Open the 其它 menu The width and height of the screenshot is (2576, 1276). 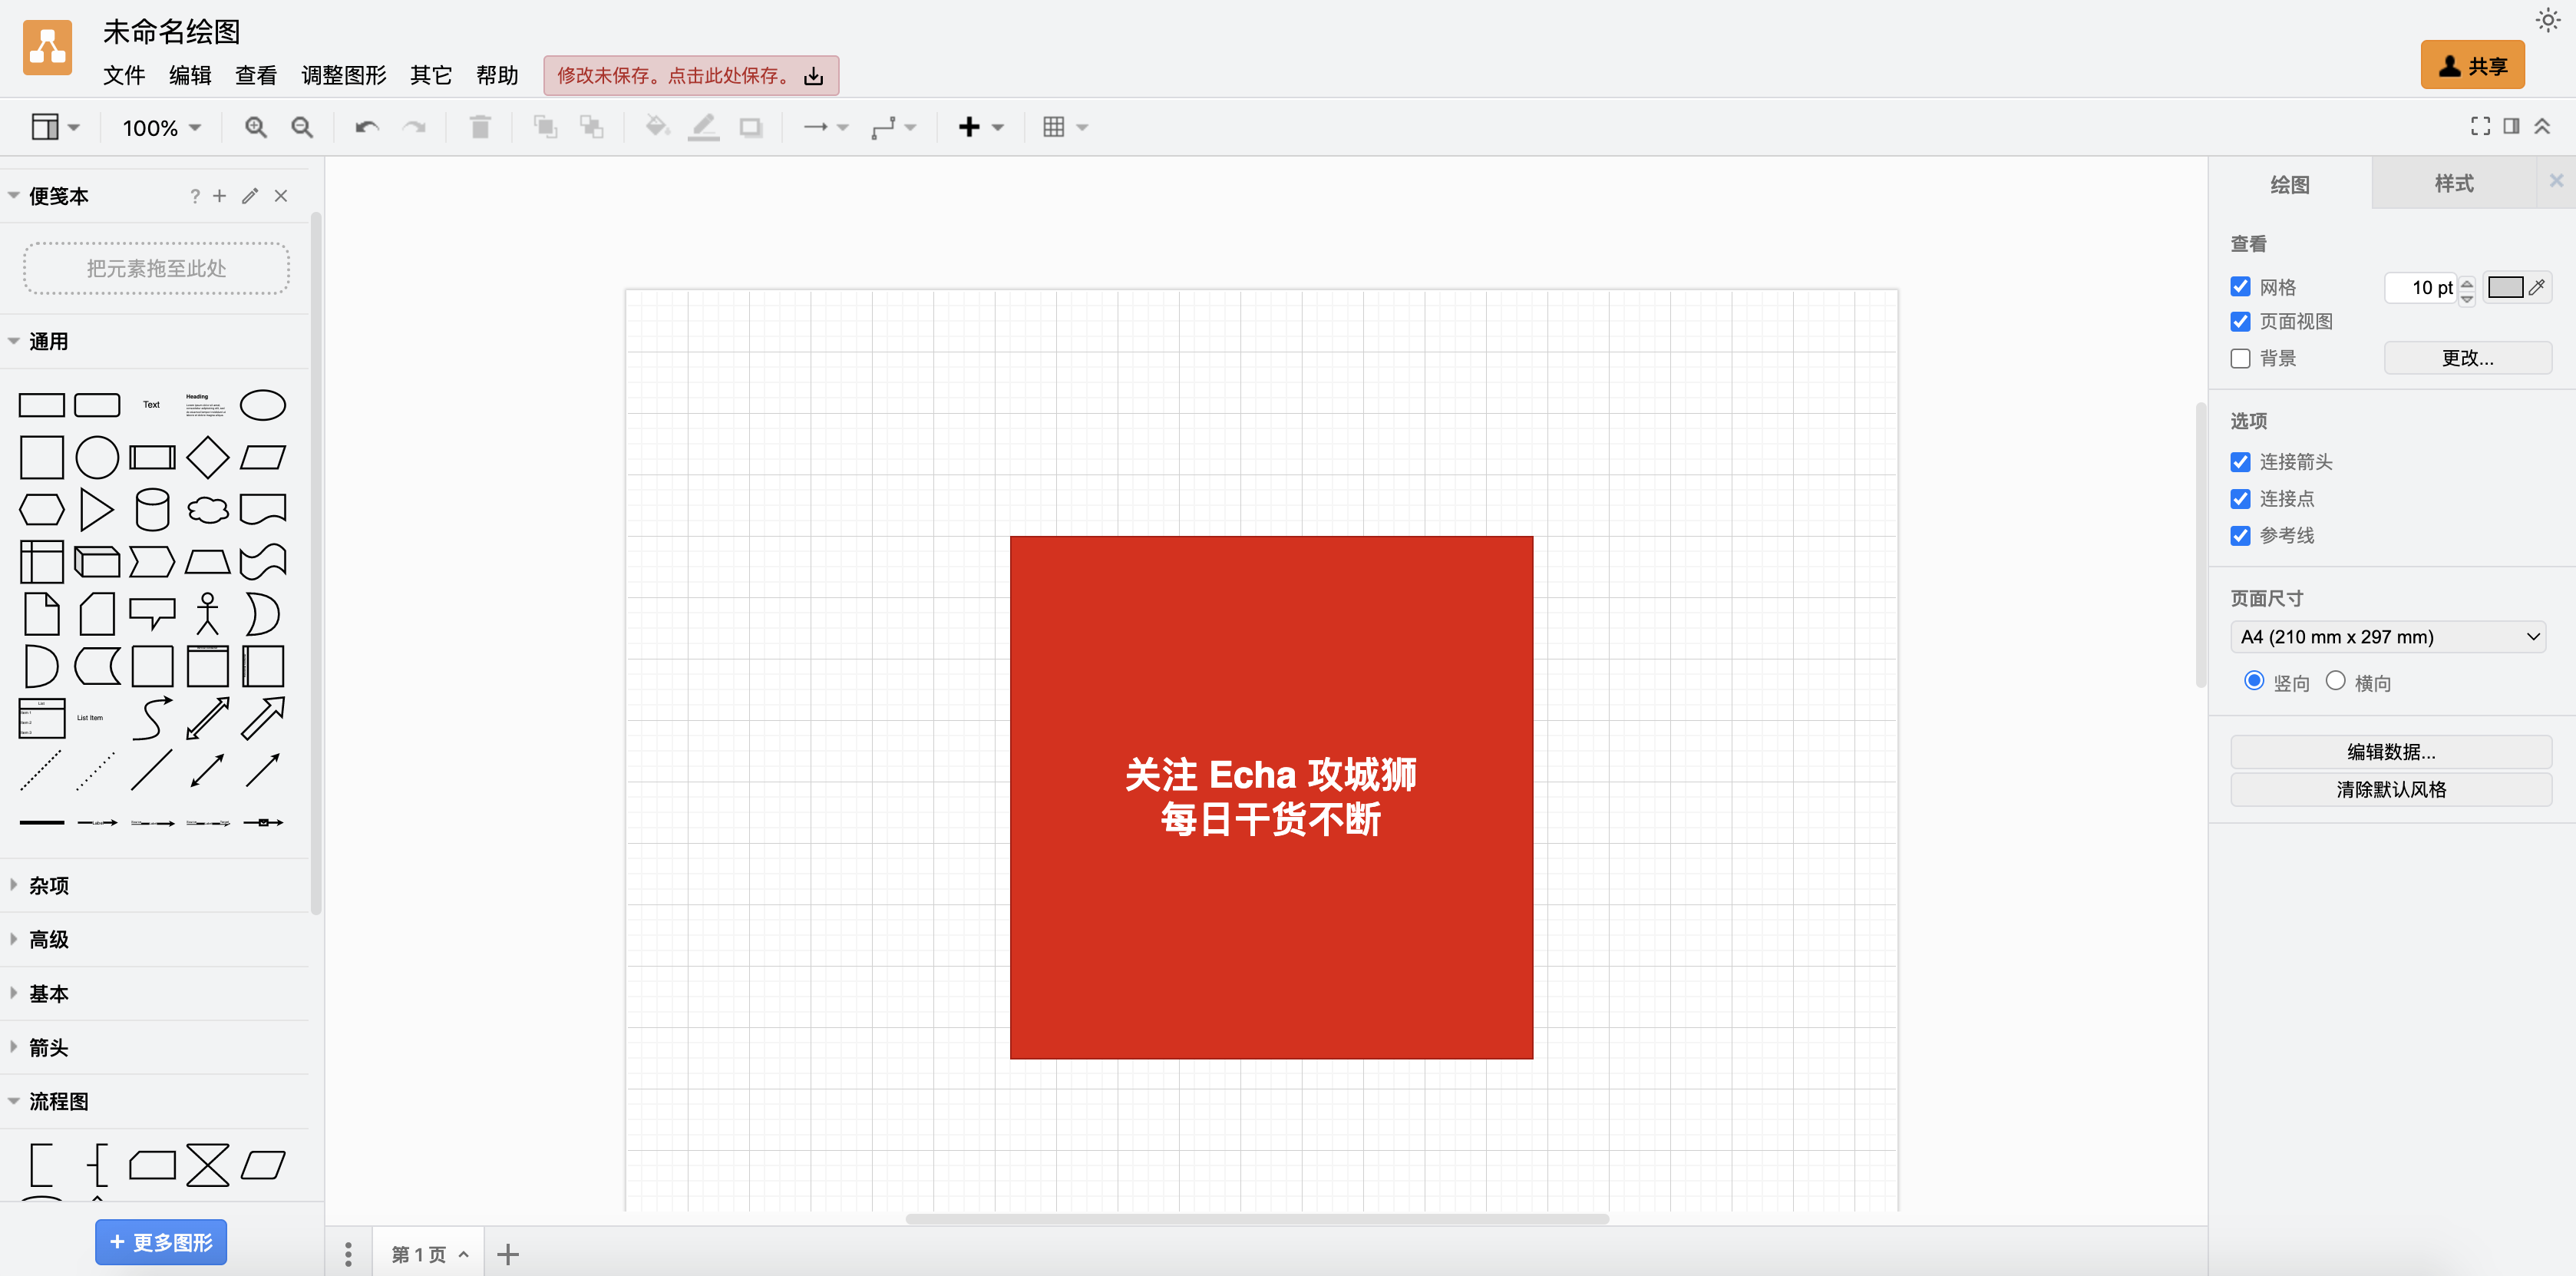(x=431, y=76)
